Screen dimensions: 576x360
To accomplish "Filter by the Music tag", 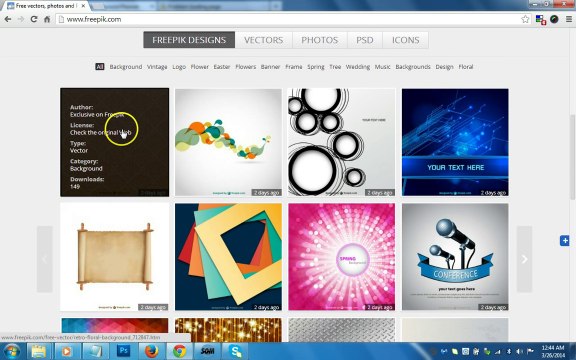I will point(382,66).
